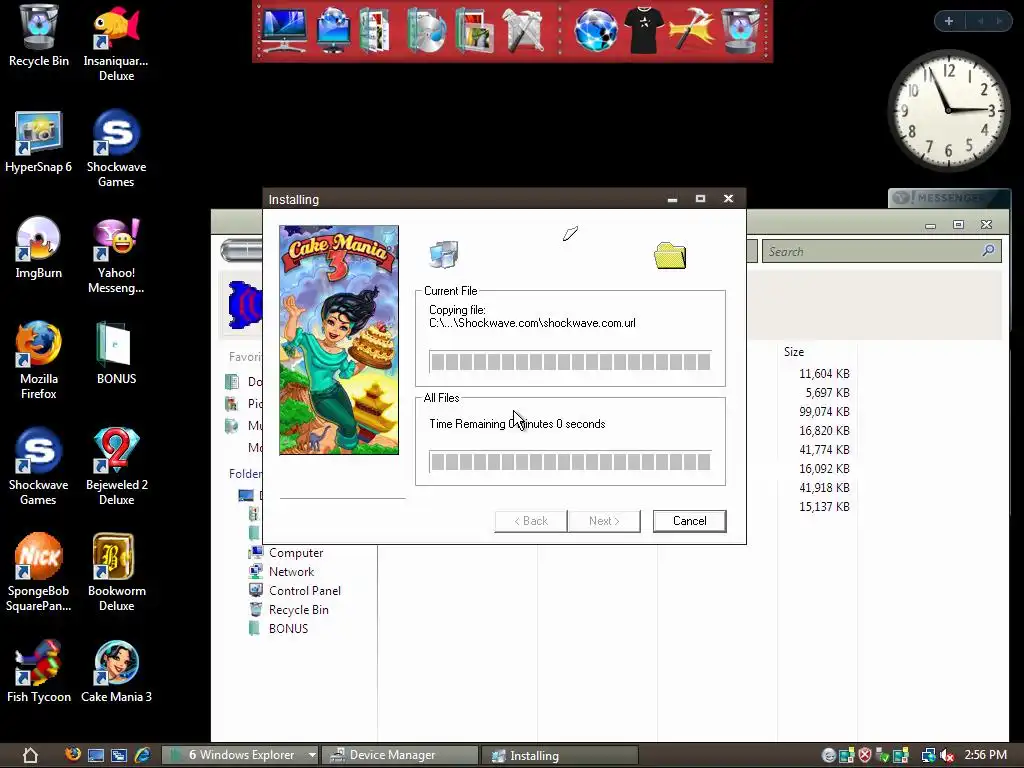Viewport: 1024px width, 768px height.
Task: Click the red shield security alert tray icon
Action: [865, 756]
